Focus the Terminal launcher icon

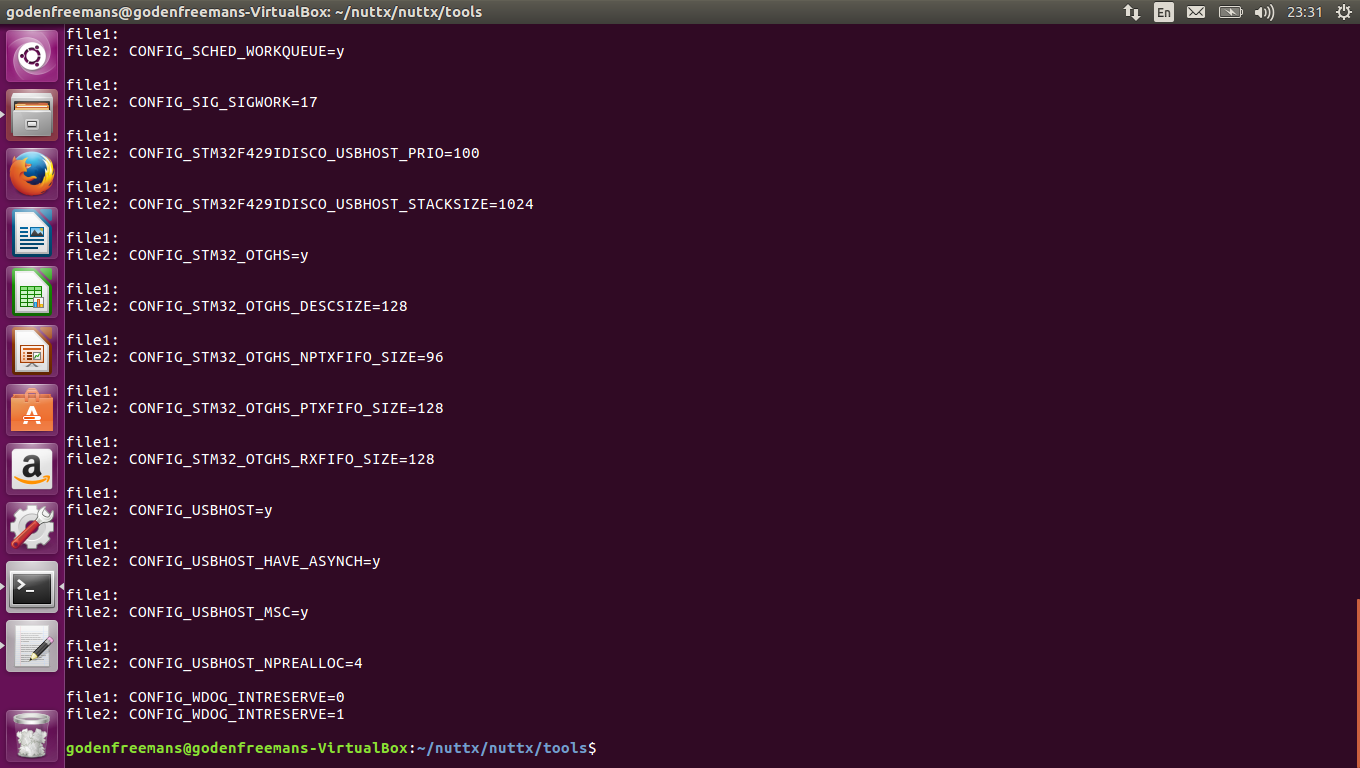32,587
